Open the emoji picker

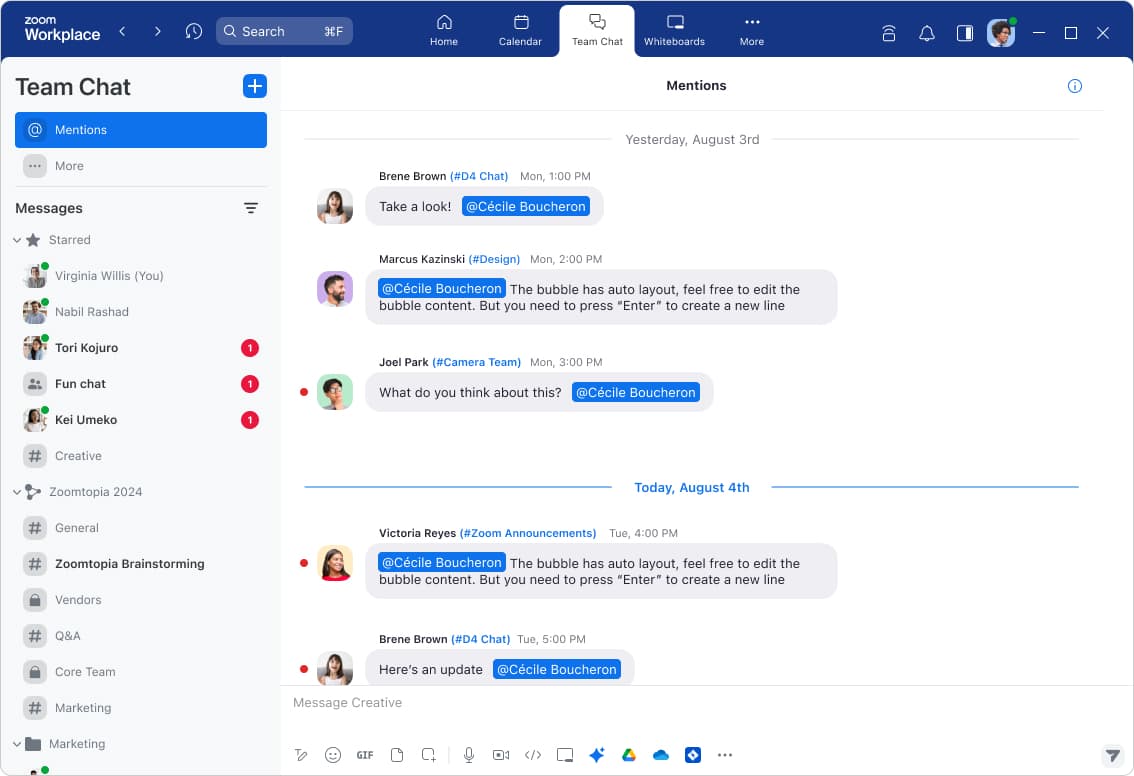(333, 755)
